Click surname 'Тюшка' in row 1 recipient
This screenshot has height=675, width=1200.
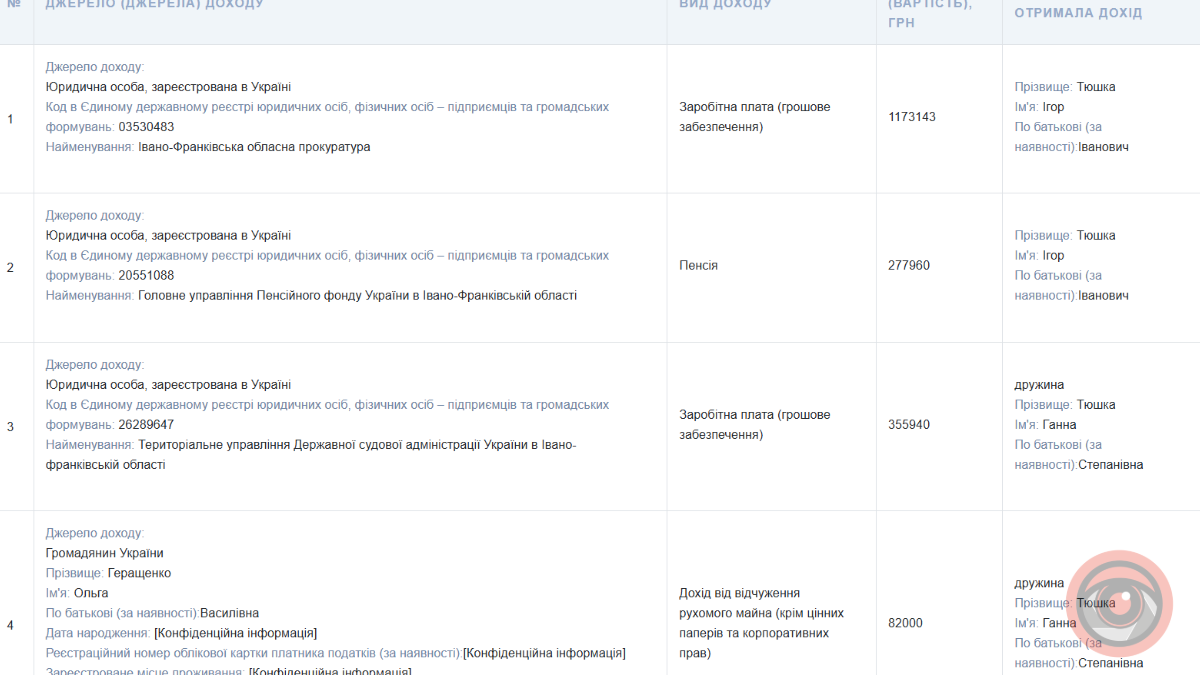click(x=1096, y=87)
